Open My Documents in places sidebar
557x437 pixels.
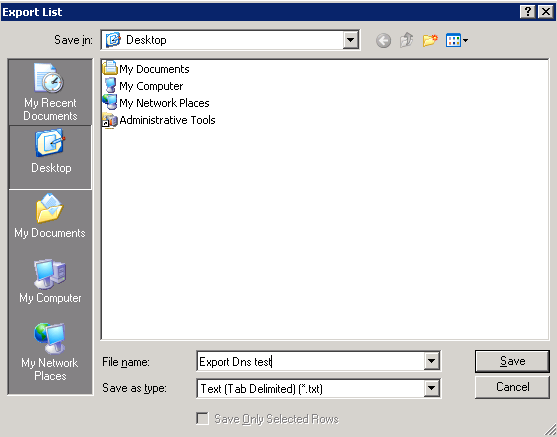[x=50, y=216]
